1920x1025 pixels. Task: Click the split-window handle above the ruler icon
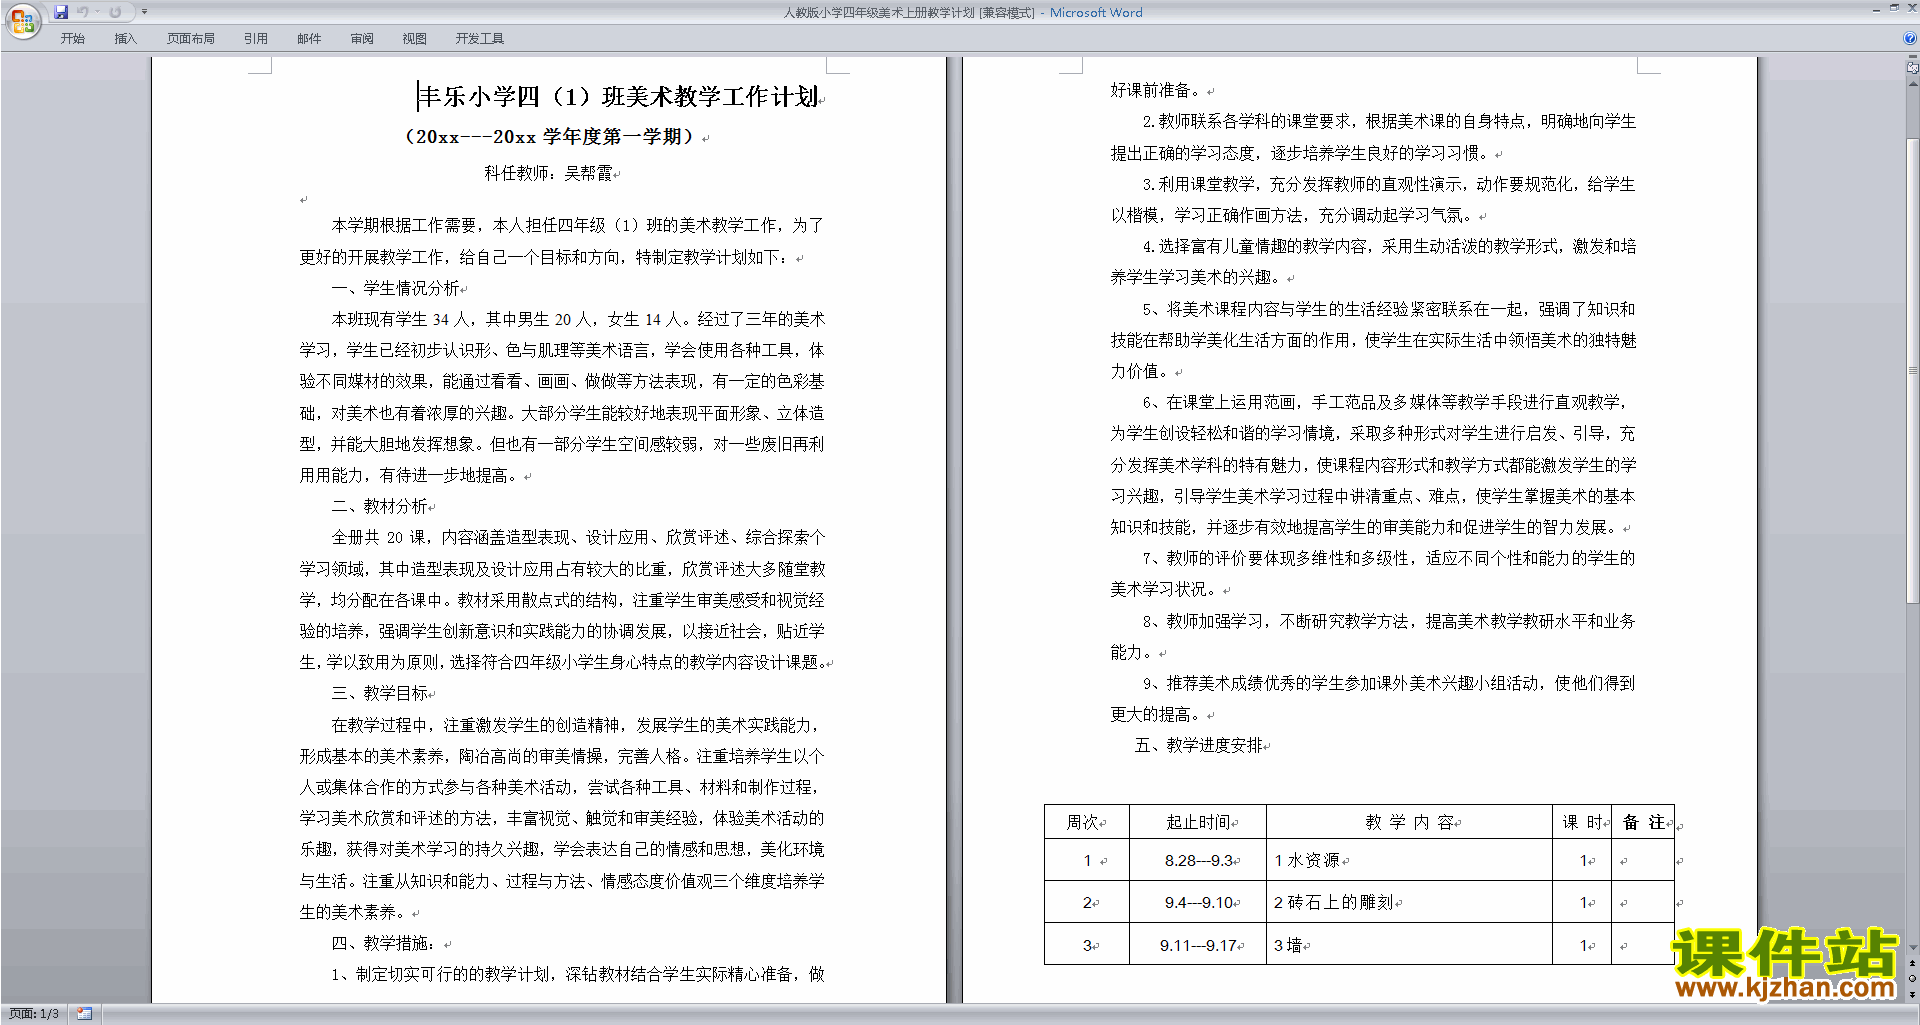[x=1913, y=58]
